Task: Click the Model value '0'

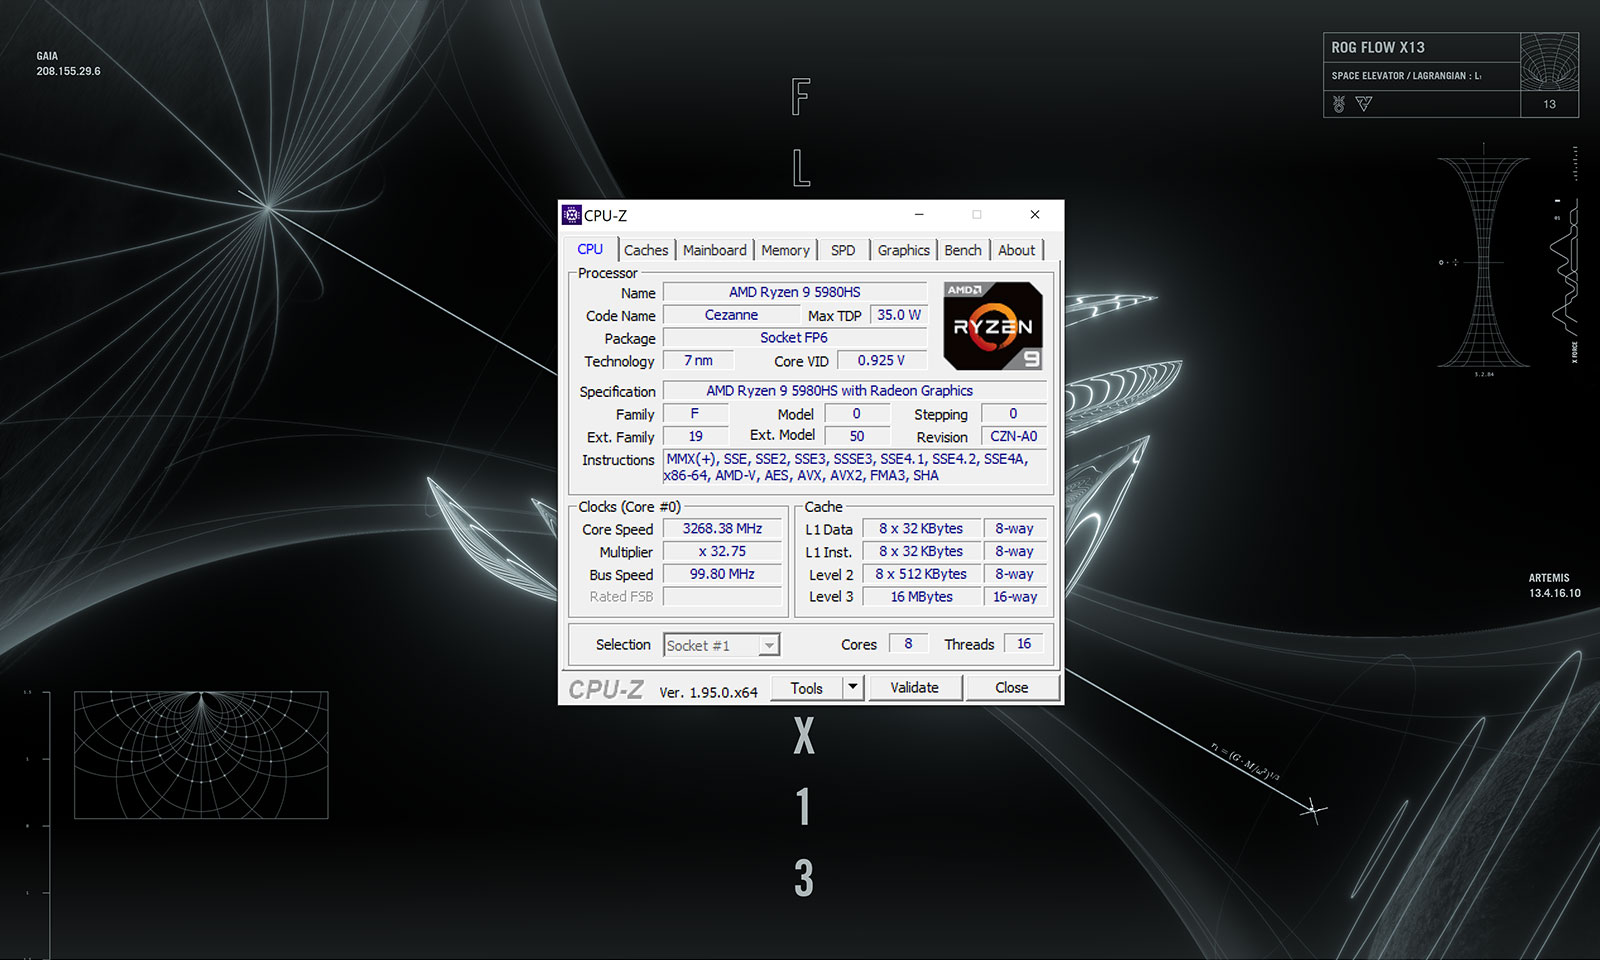Action: 857,414
